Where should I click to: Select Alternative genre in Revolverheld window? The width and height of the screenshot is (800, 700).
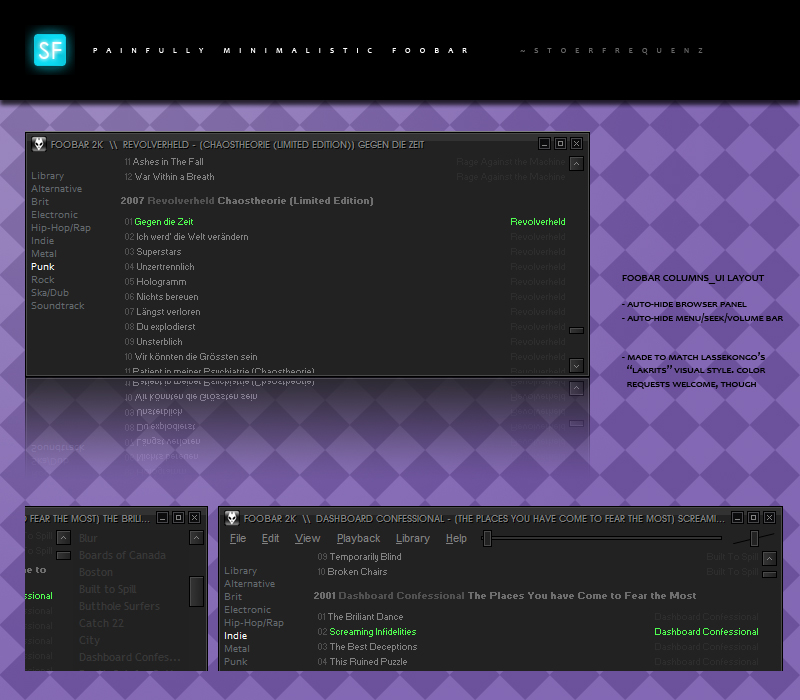[x=57, y=189]
